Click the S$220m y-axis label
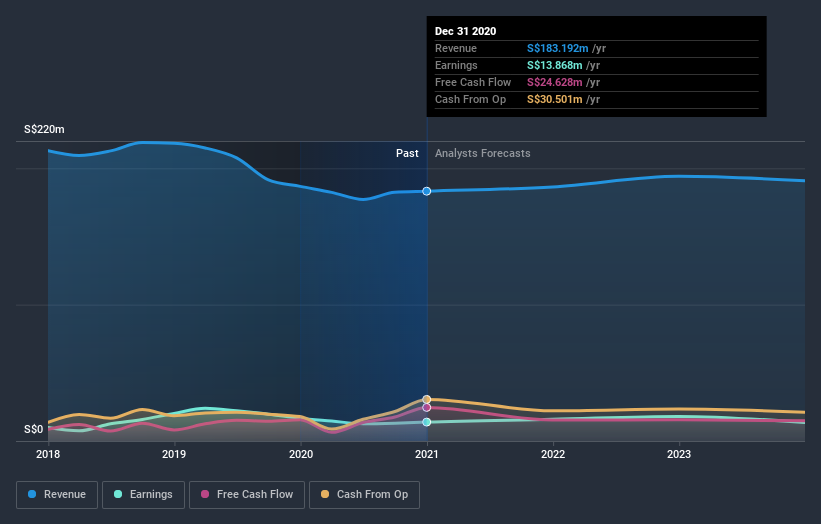The image size is (821, 524). [x=44, y=129]
